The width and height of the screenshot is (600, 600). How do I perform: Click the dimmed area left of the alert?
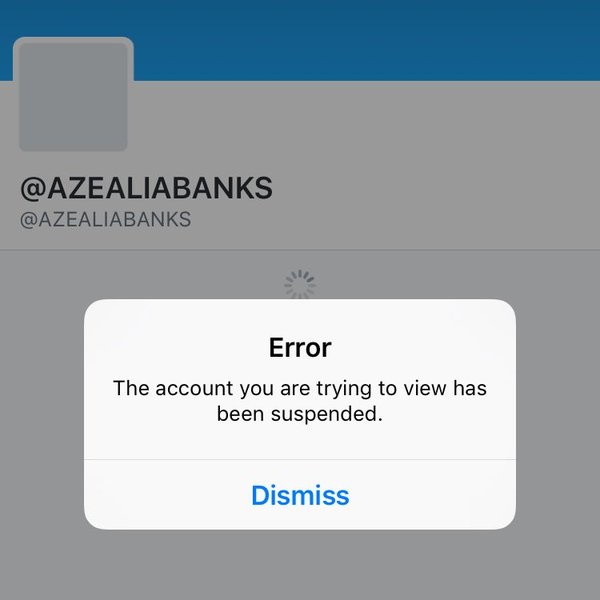42,413
